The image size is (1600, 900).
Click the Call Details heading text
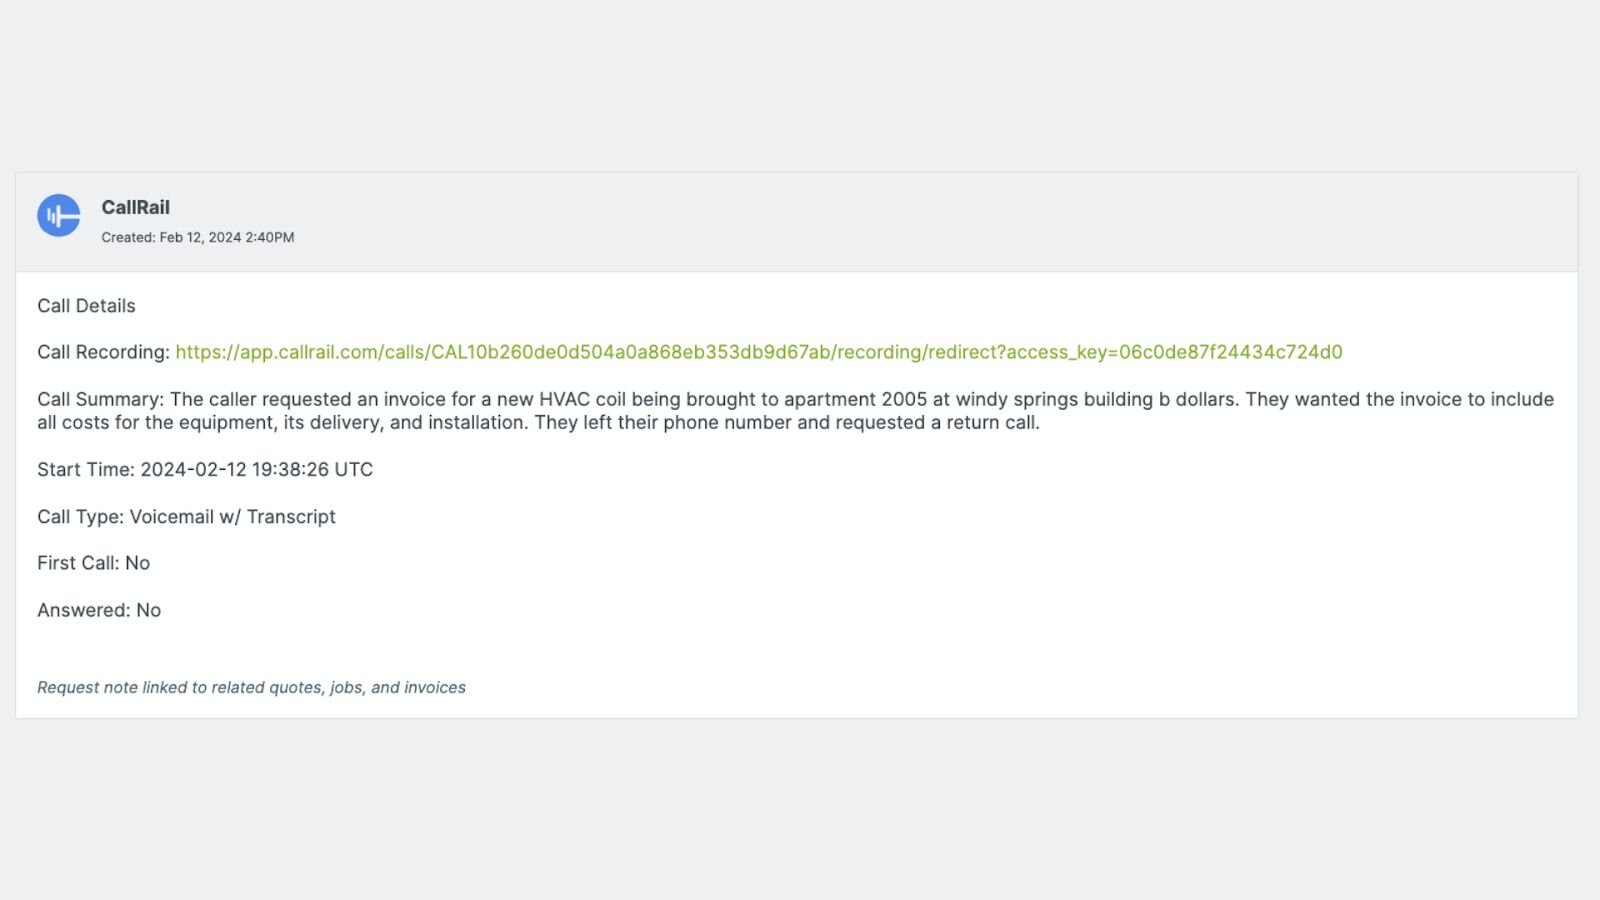coord(86,306)
